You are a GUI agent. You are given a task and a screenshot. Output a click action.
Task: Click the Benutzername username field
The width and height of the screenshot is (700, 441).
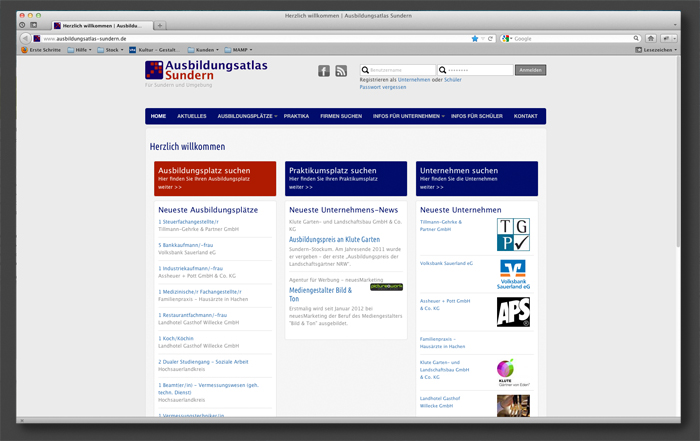pyautogui.click(x=398, y=70)
